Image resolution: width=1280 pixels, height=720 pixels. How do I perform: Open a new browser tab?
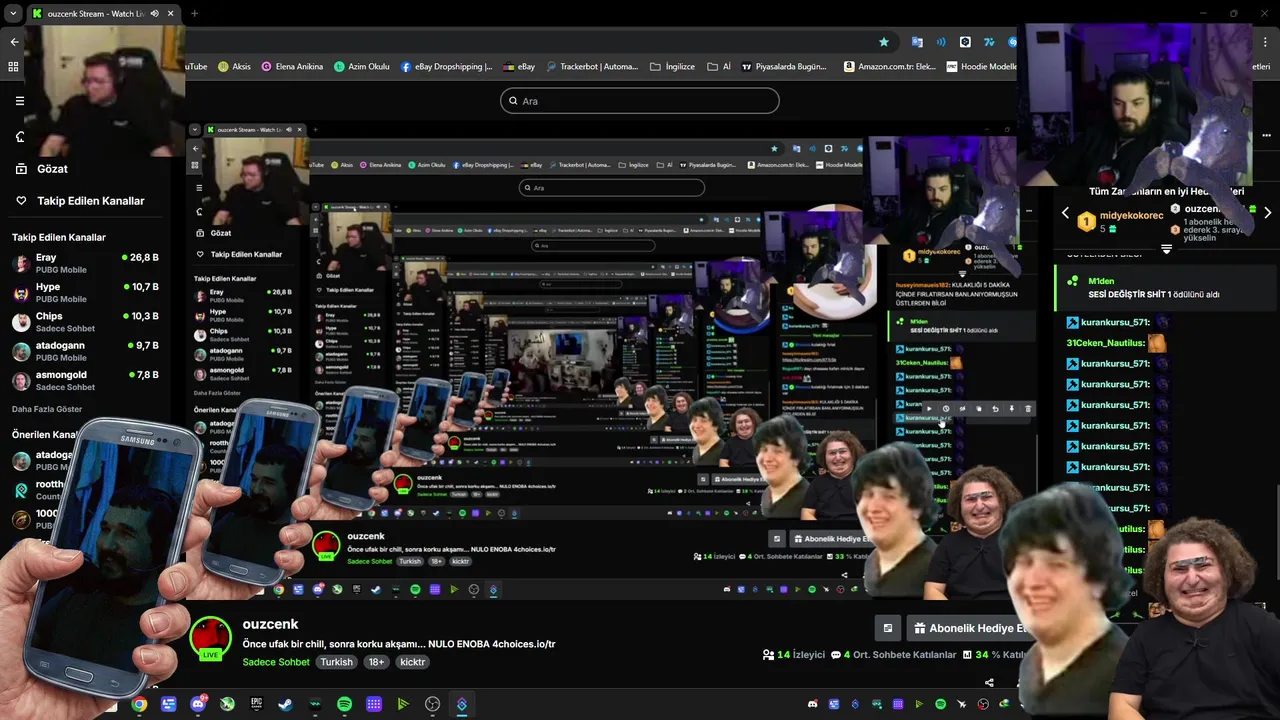[194, 13]
